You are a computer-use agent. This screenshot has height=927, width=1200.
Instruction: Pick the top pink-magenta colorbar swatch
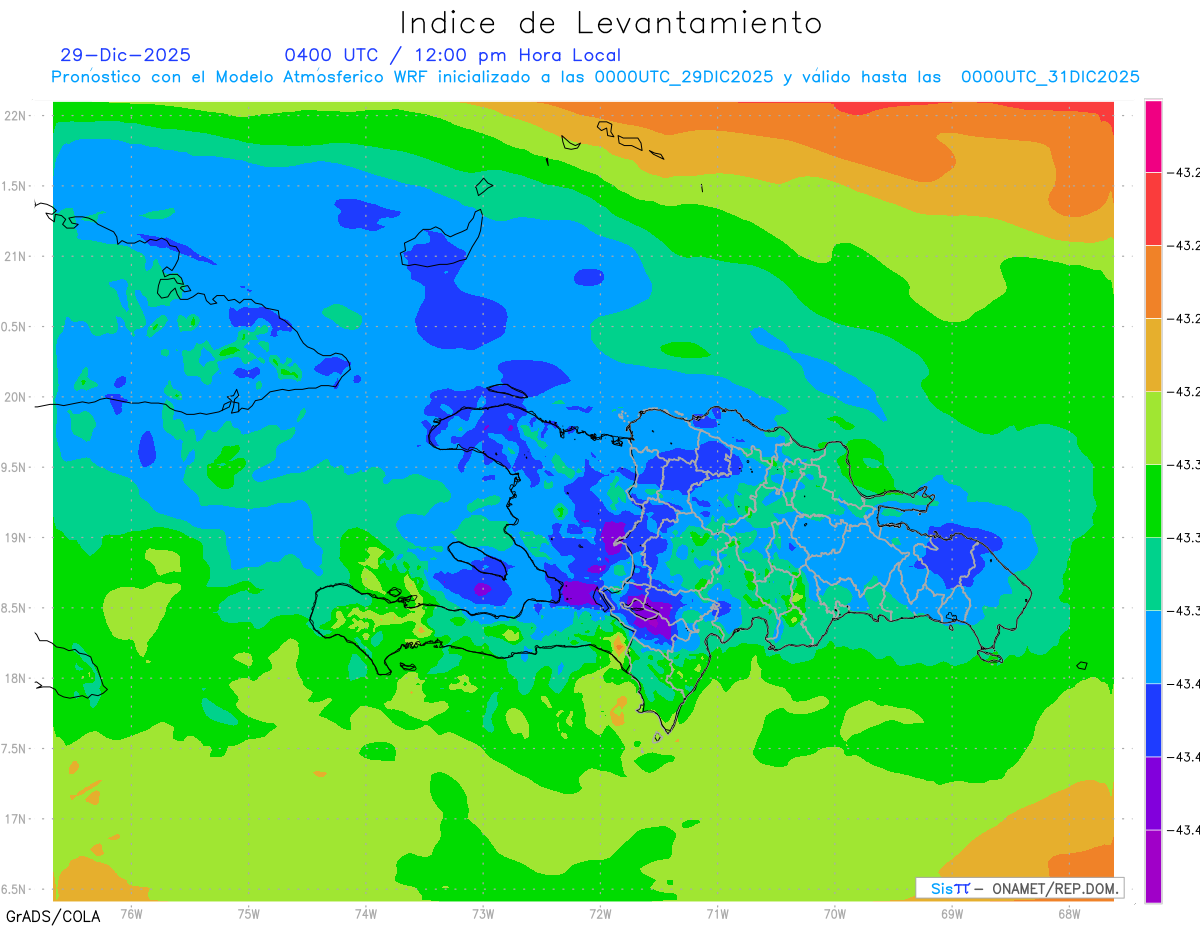[x=1153, y=136]
